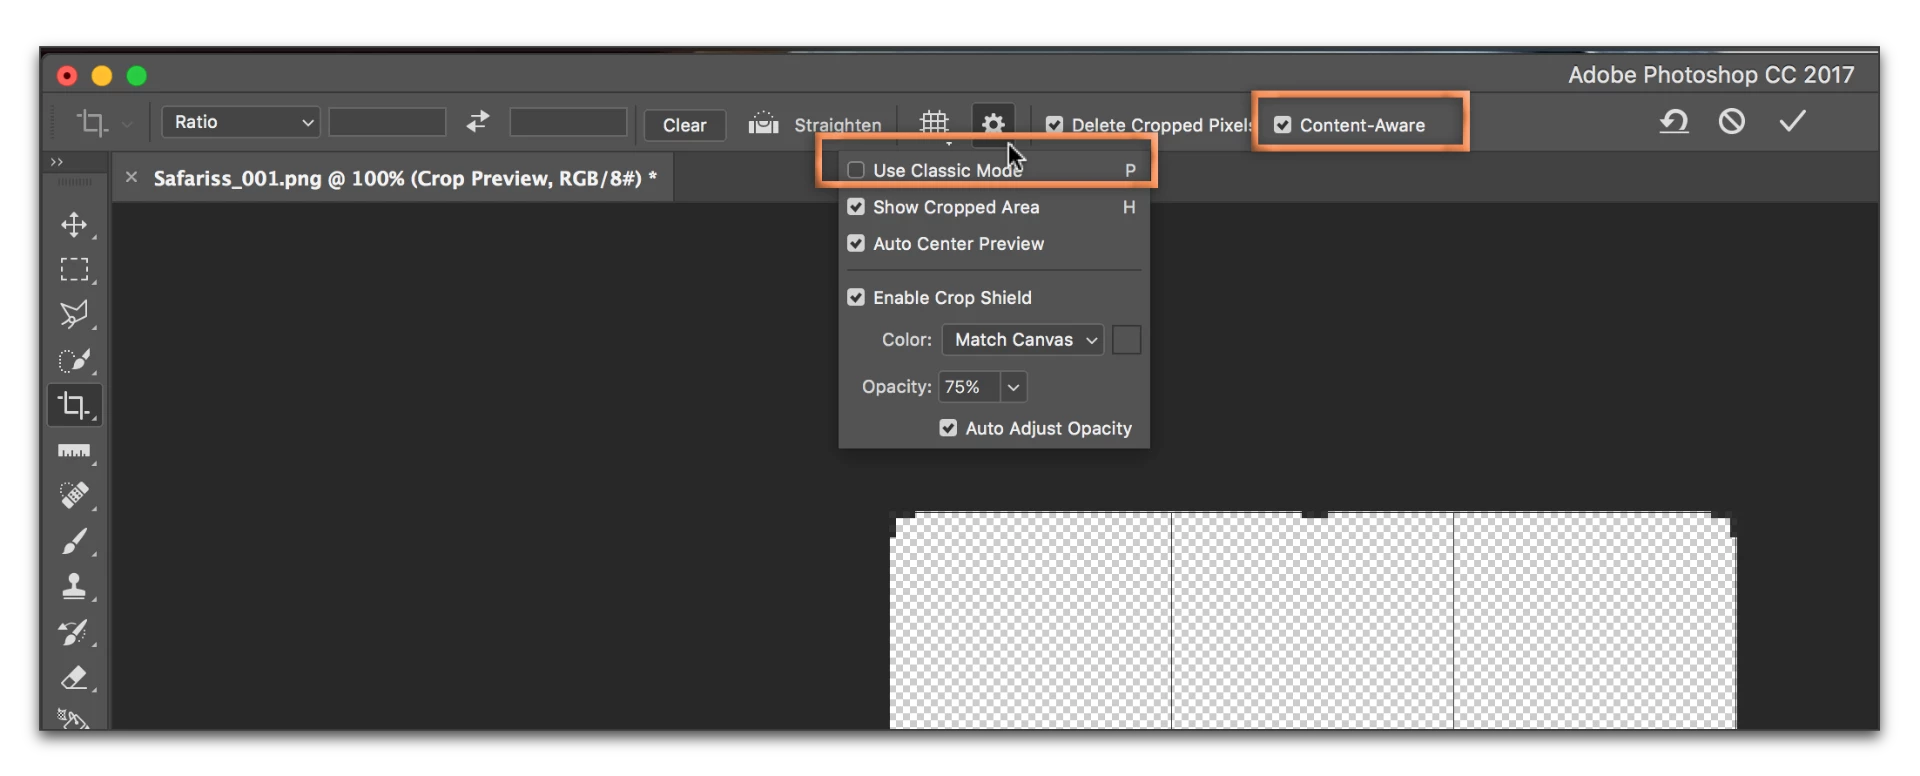Select the Eraser tool
The image size is (1920, 776).
point(74,677)
